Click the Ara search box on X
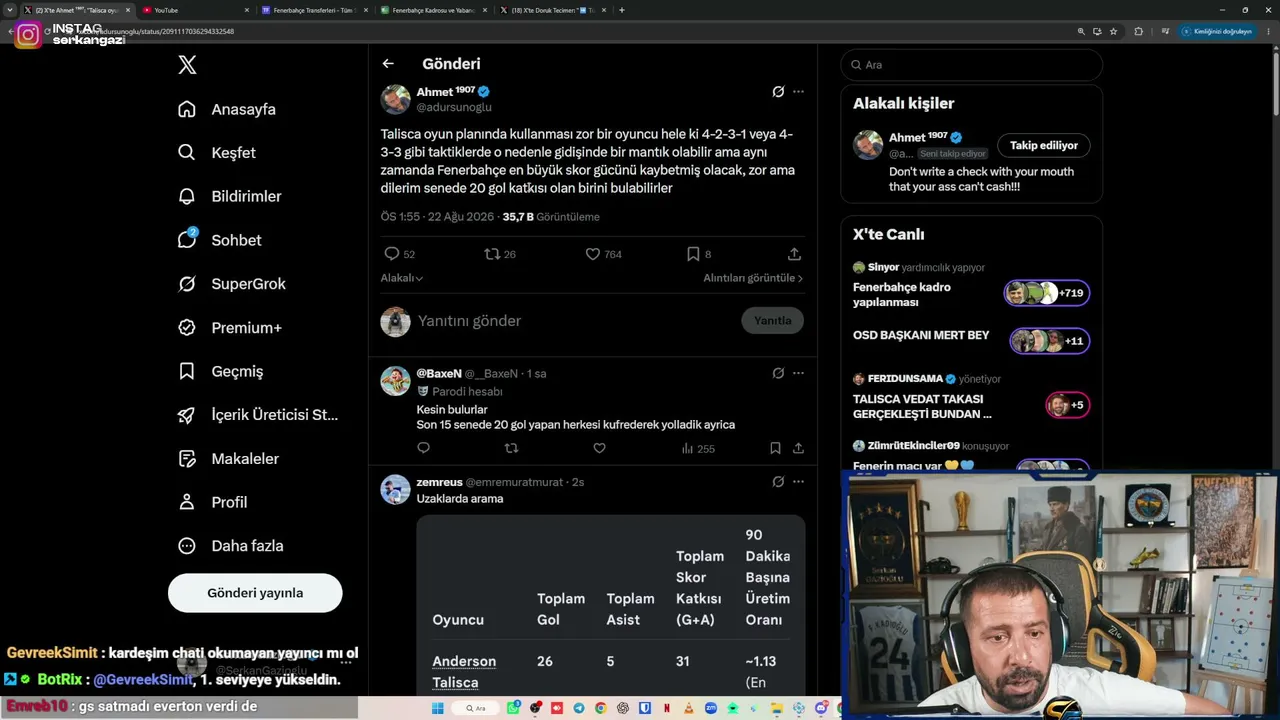The height and width of the screenshot is (720, 1280). [972, 65]
